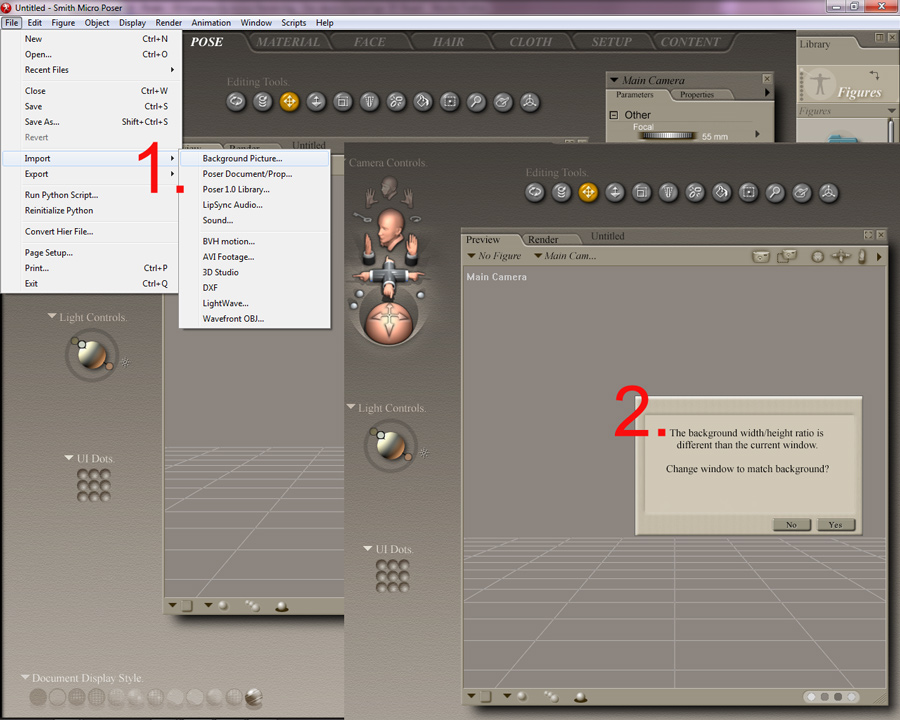Open the Render menu in the menu bar
Screen dimensions: 900x720
tap(168, 23)
